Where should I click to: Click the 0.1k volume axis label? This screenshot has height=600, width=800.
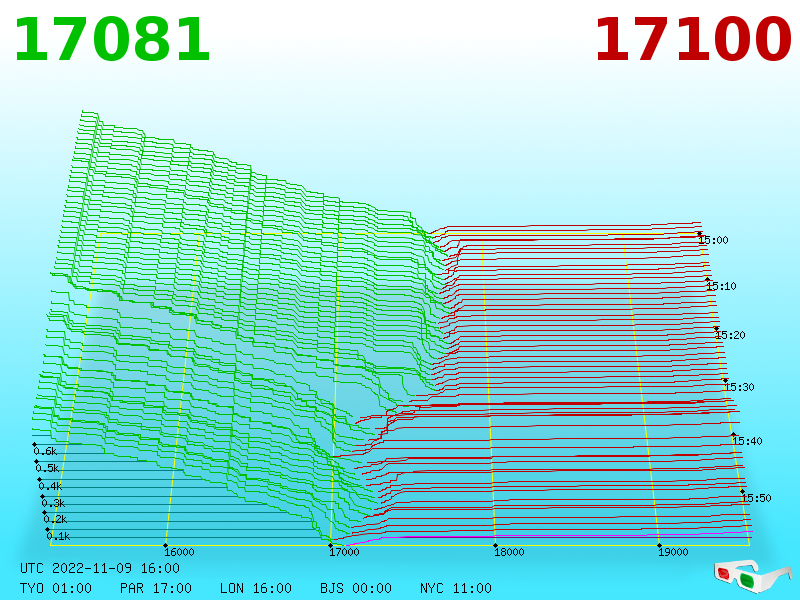coord(58,536)
